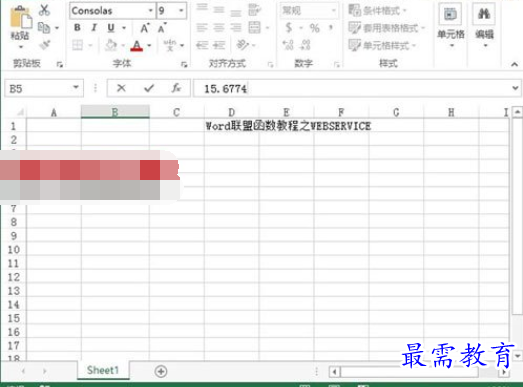The image size is (523, 387).
Task: Apply the accounting $ number format
Action: [289, 28]
